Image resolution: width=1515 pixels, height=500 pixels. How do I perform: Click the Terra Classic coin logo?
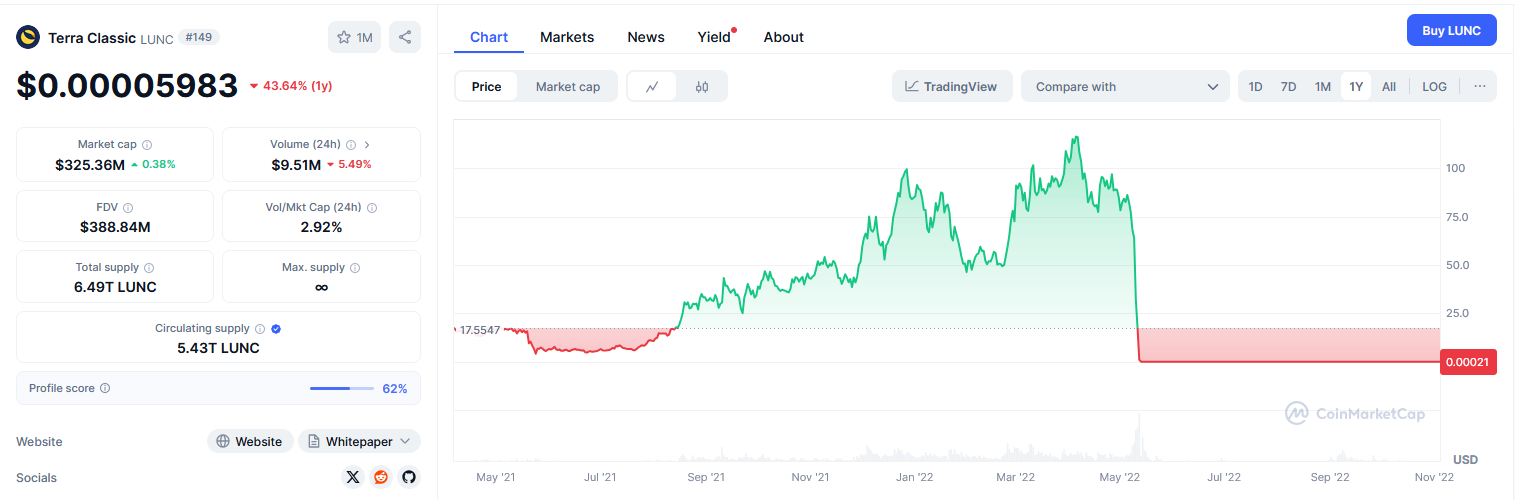click(x=27, y=38)
